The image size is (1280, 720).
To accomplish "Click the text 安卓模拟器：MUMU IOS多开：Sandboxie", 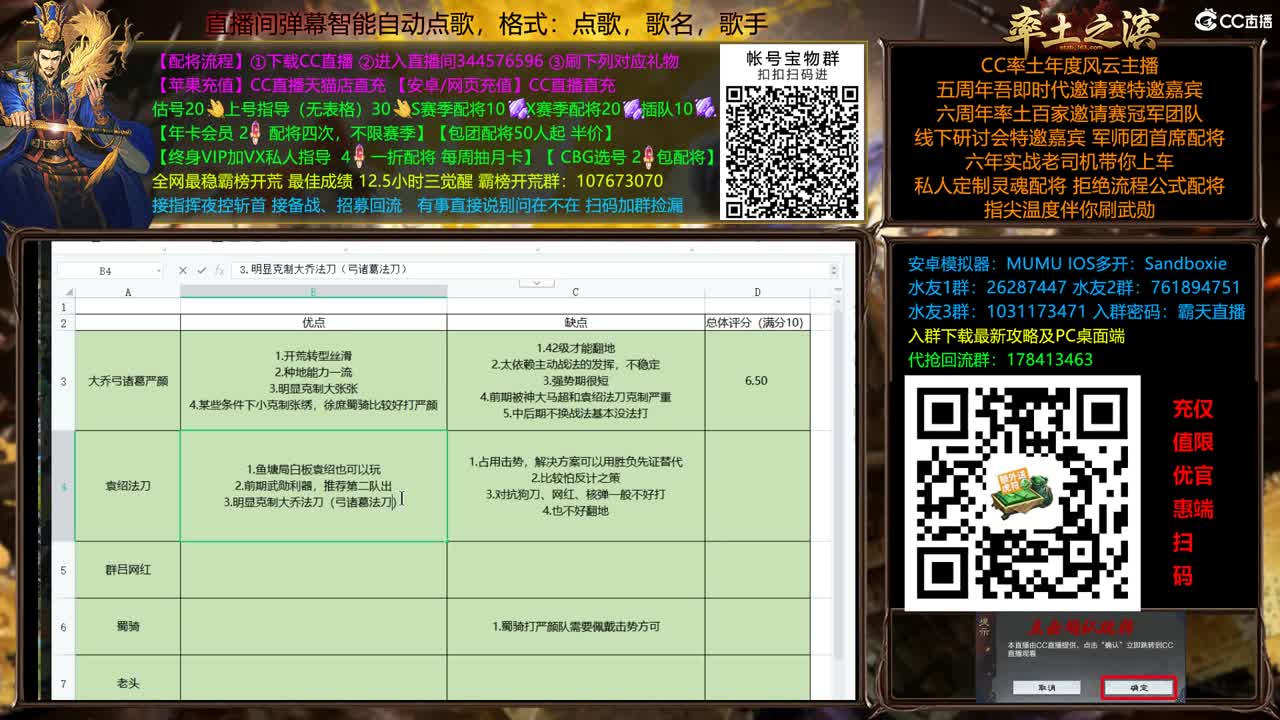I will pyautogui.click(x=1067, y=264).
